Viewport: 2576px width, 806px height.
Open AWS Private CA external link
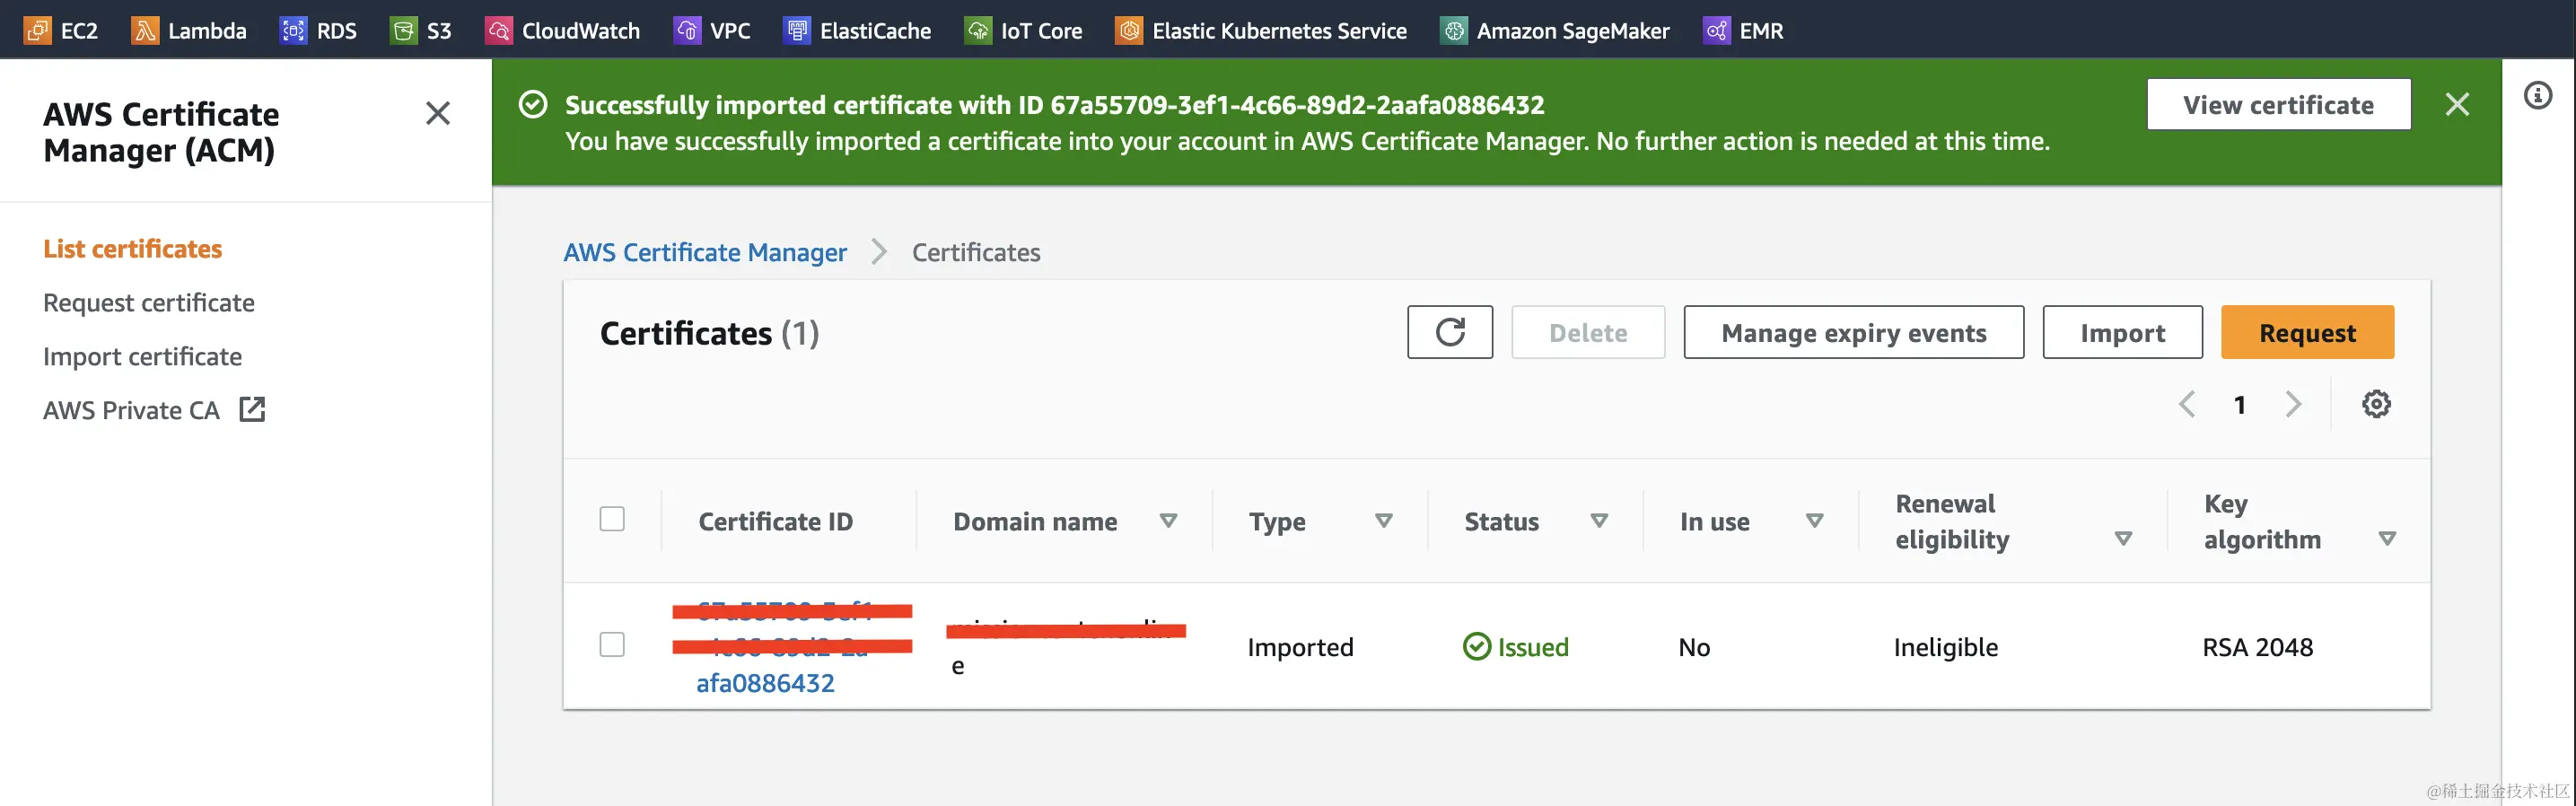coord(153,410)
